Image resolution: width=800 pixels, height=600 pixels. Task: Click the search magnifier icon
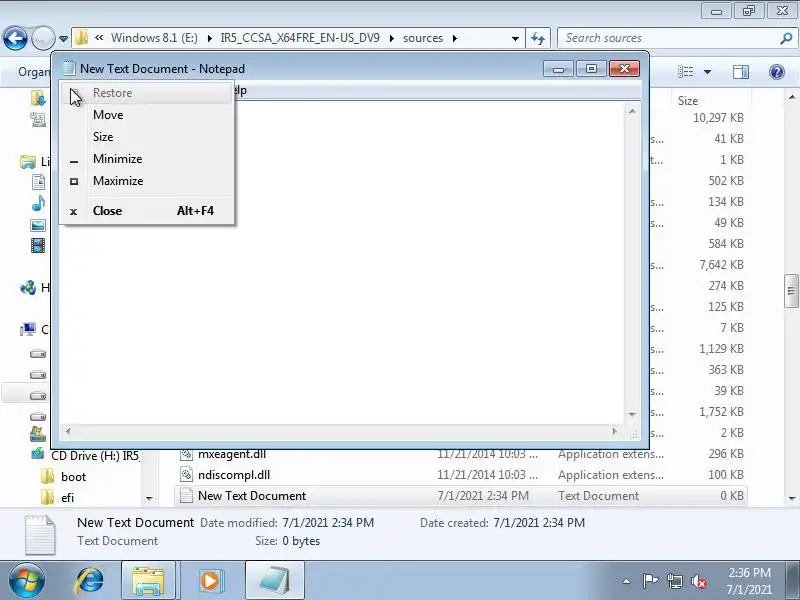coord(786,38)
